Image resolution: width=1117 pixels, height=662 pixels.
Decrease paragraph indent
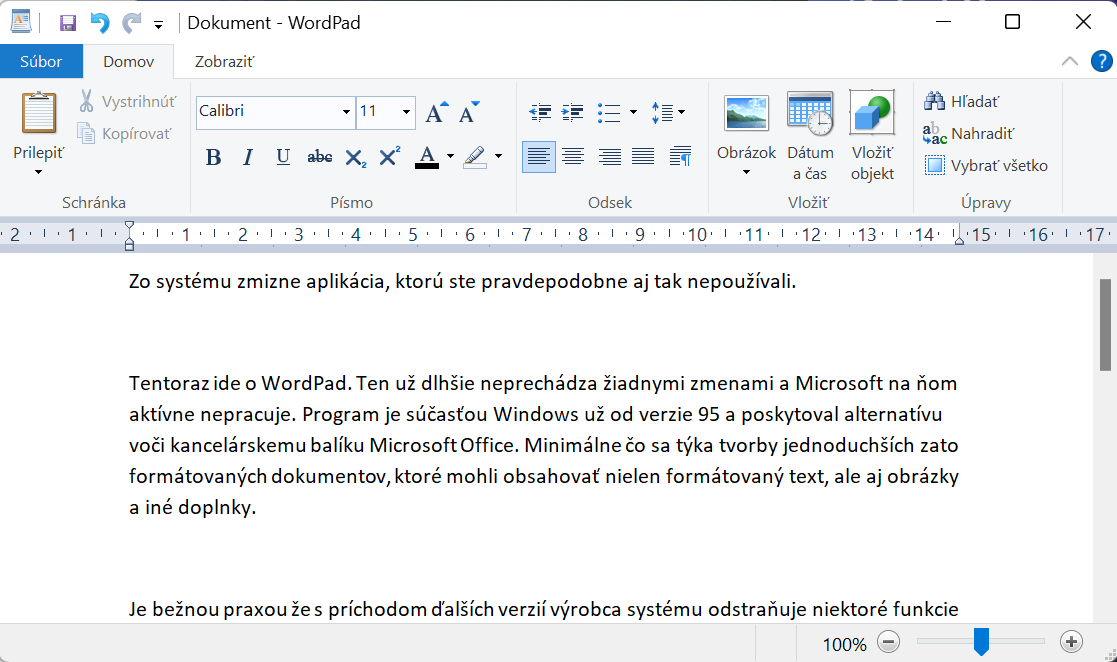pyautogui.click(x=540, y=112)
